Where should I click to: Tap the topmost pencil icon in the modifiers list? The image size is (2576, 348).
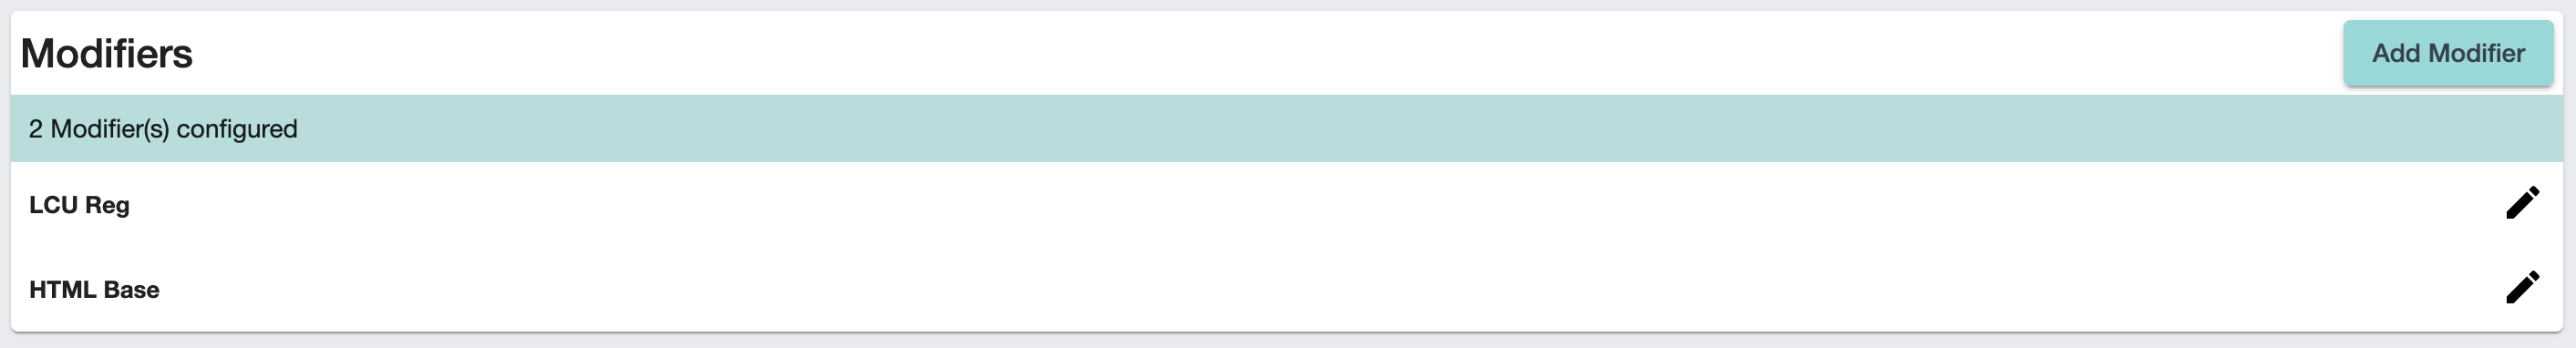pyautogui.click(x=2522, y=202)
